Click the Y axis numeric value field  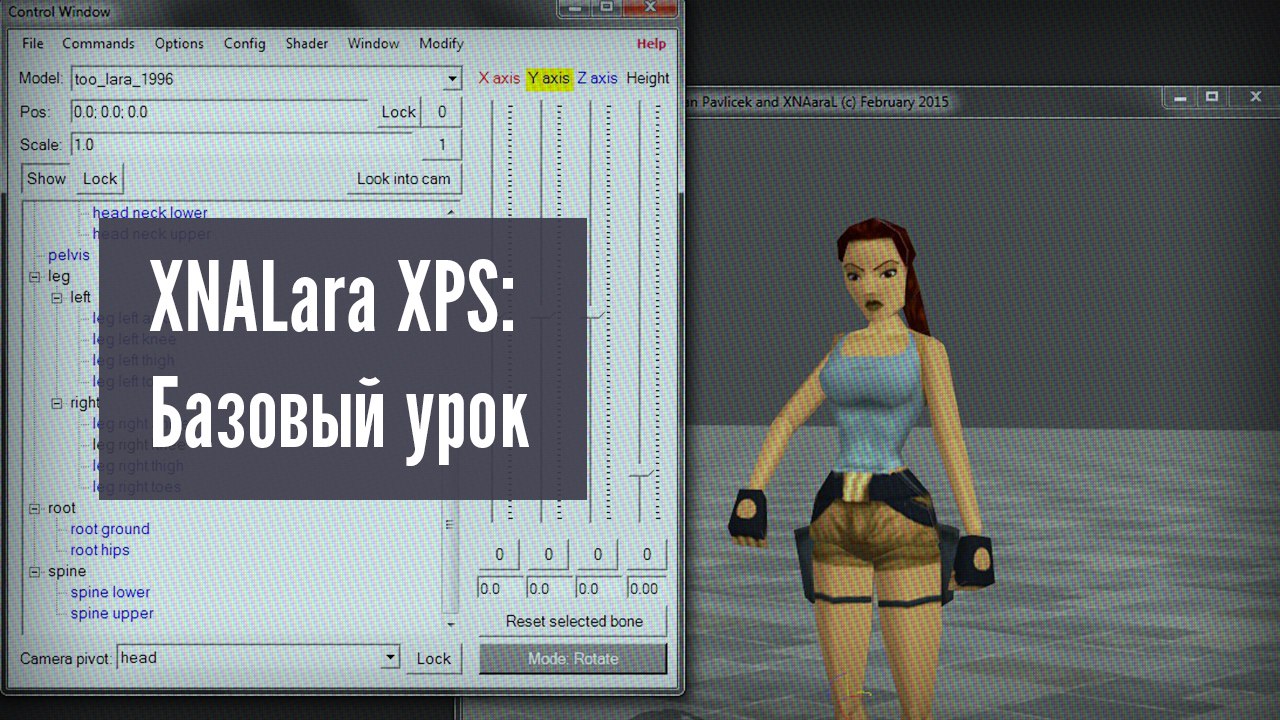coord(549,589)
